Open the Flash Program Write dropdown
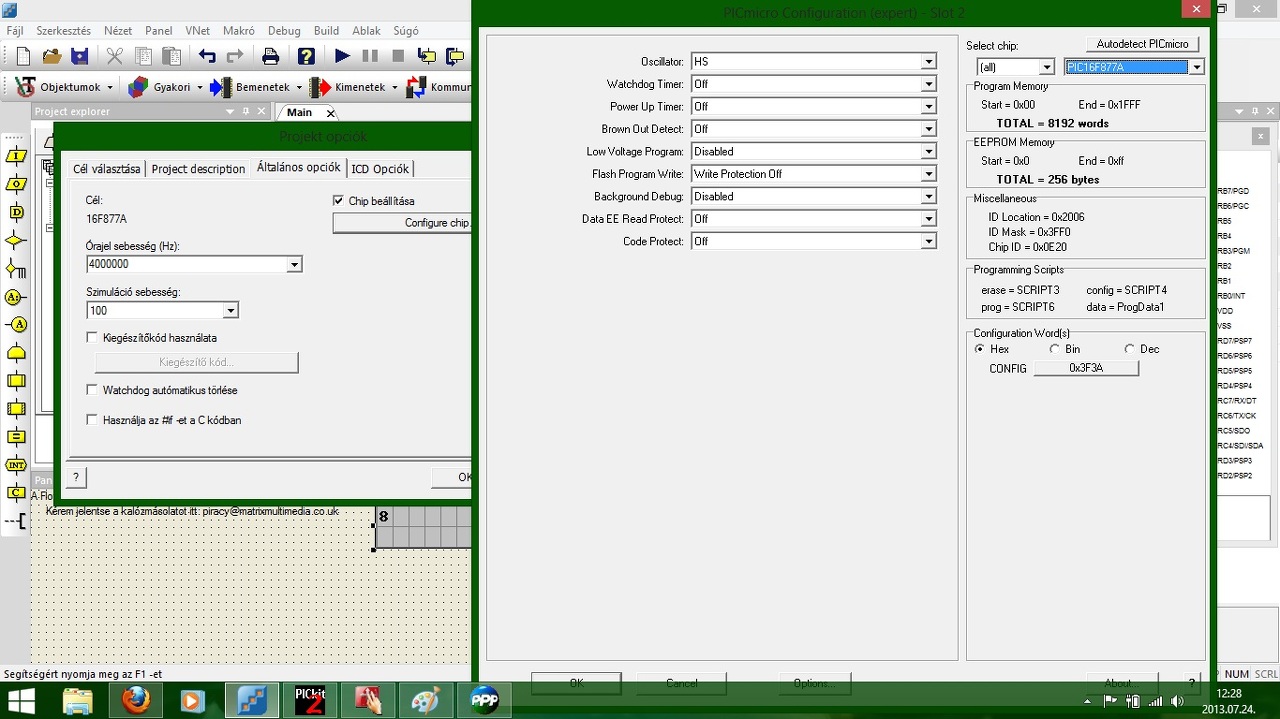 coord(928,174)
